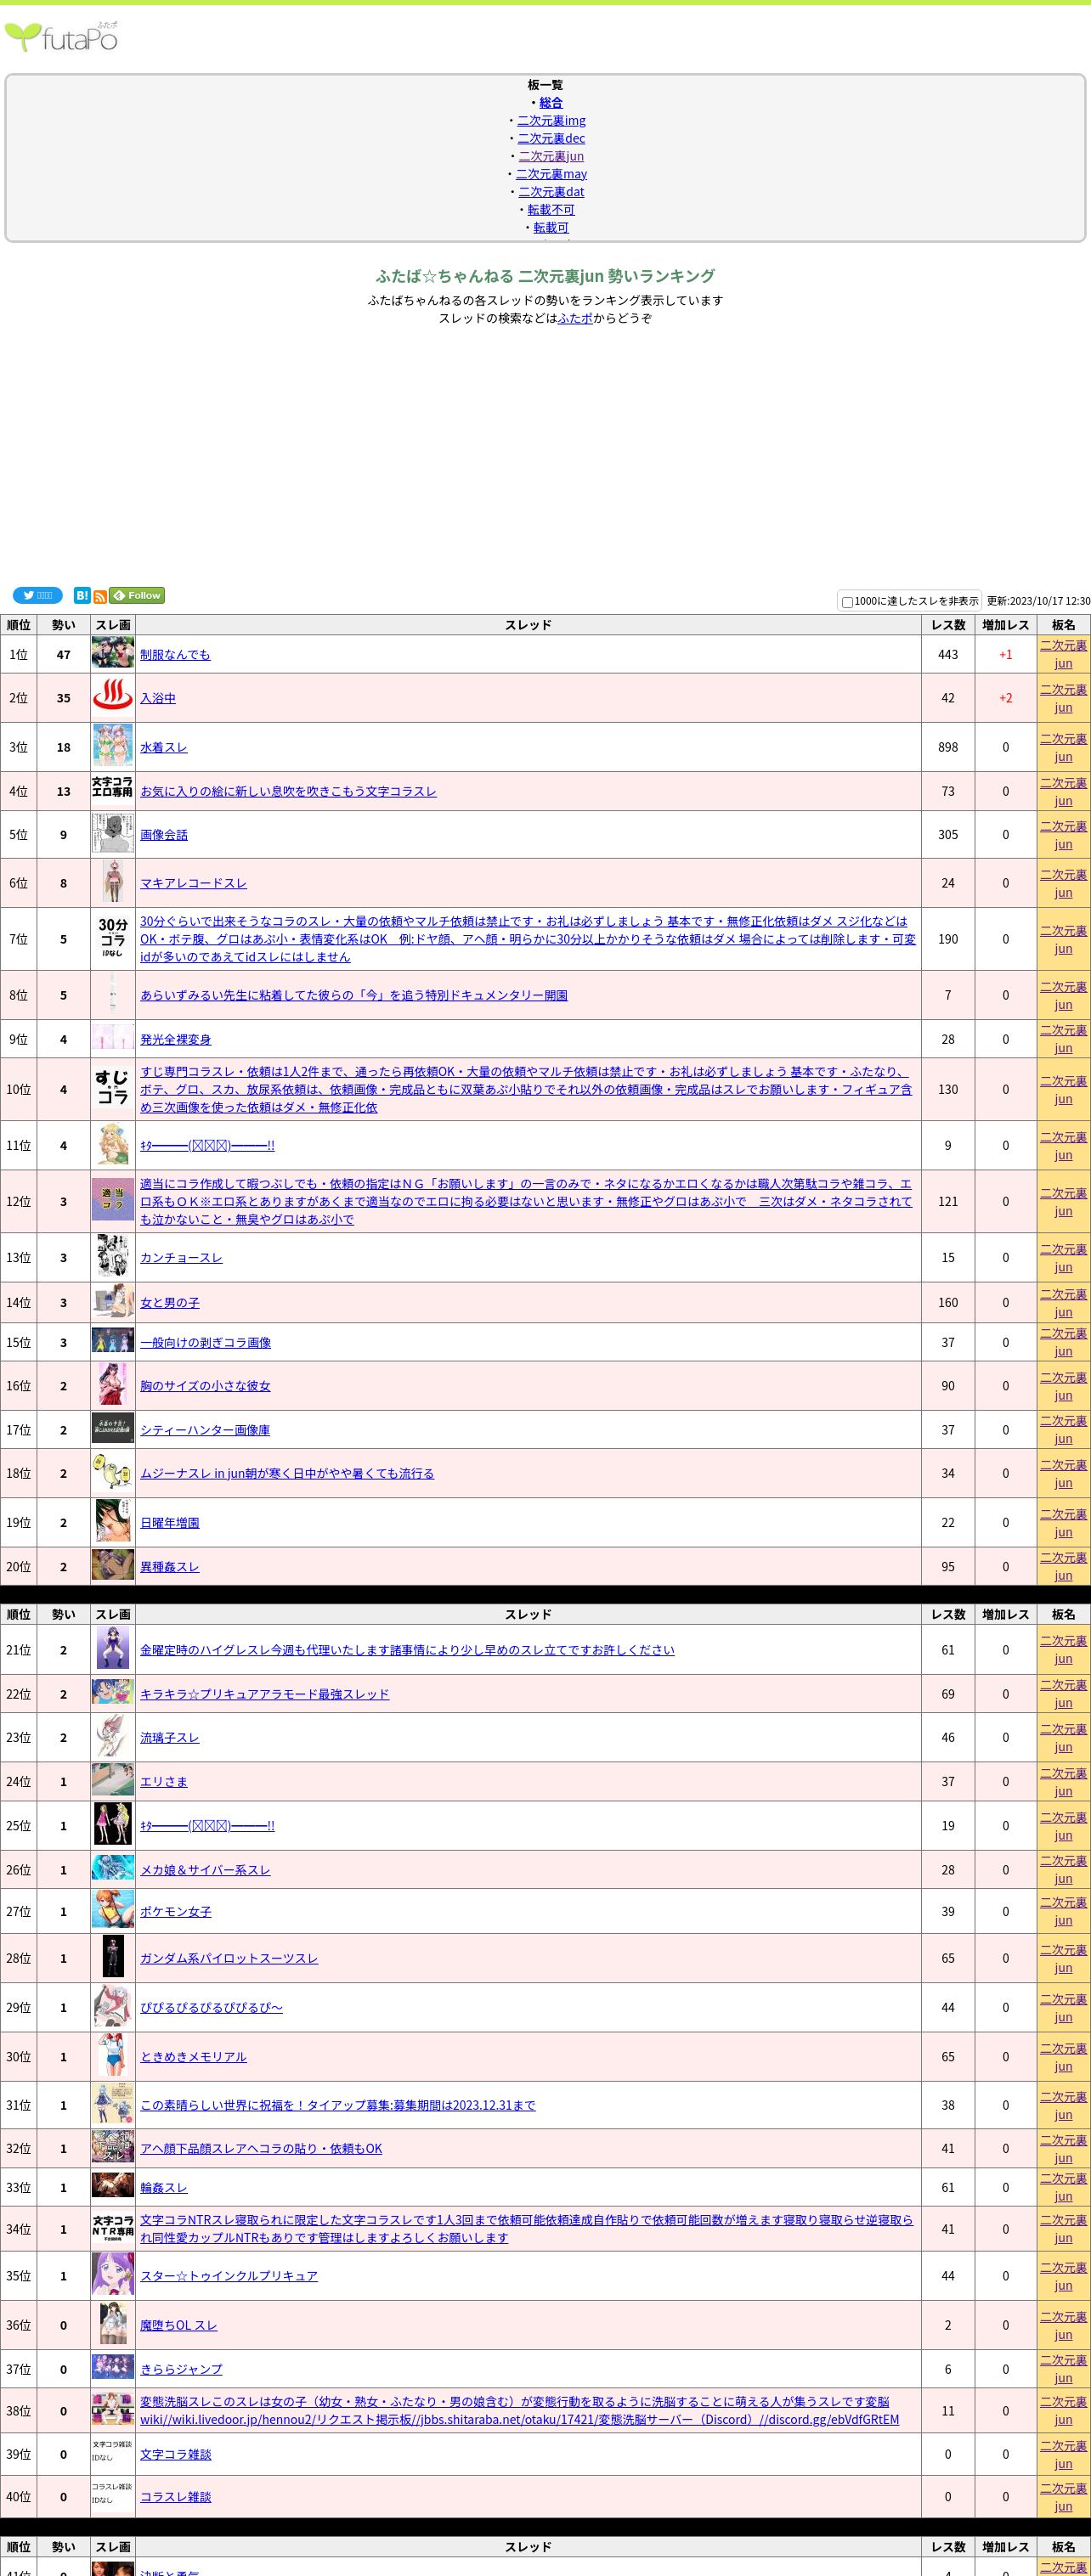Viewport: 1091px width, 2576px height.
Task: Click the thumbnail for 画像会話 row
Action: pyautogui.click(x=113, y=833)
